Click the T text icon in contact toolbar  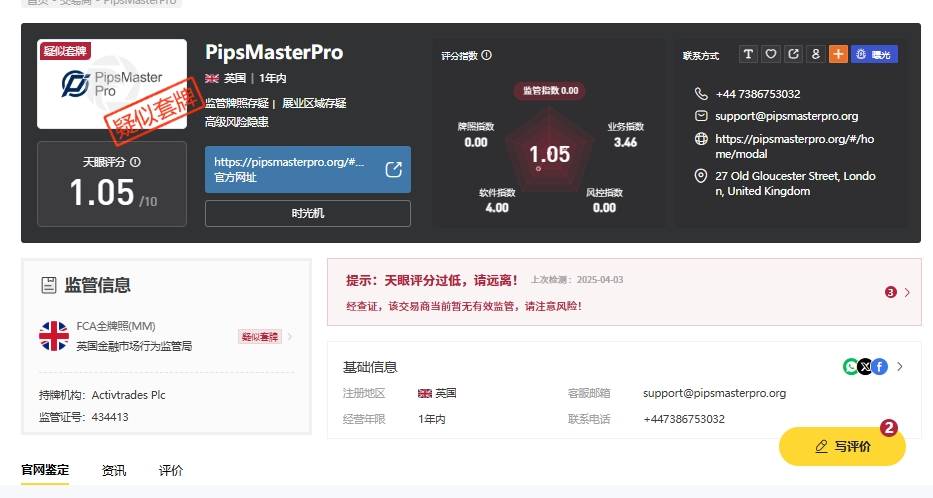pyautogui.click(x=748, y=54)
